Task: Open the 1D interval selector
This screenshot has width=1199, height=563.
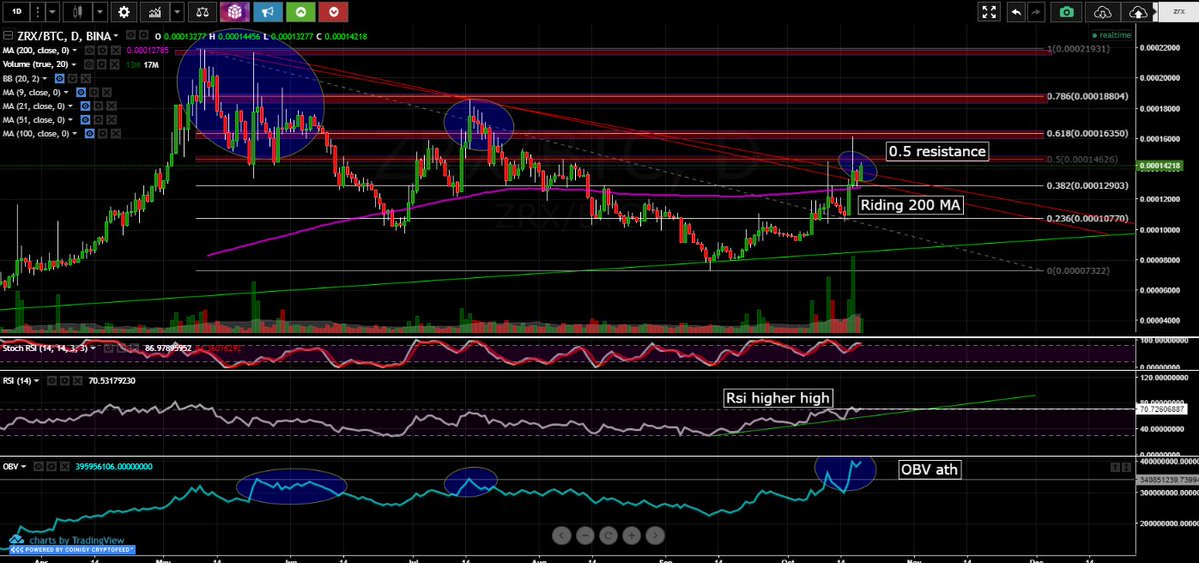Action: [x=16, y=11]
